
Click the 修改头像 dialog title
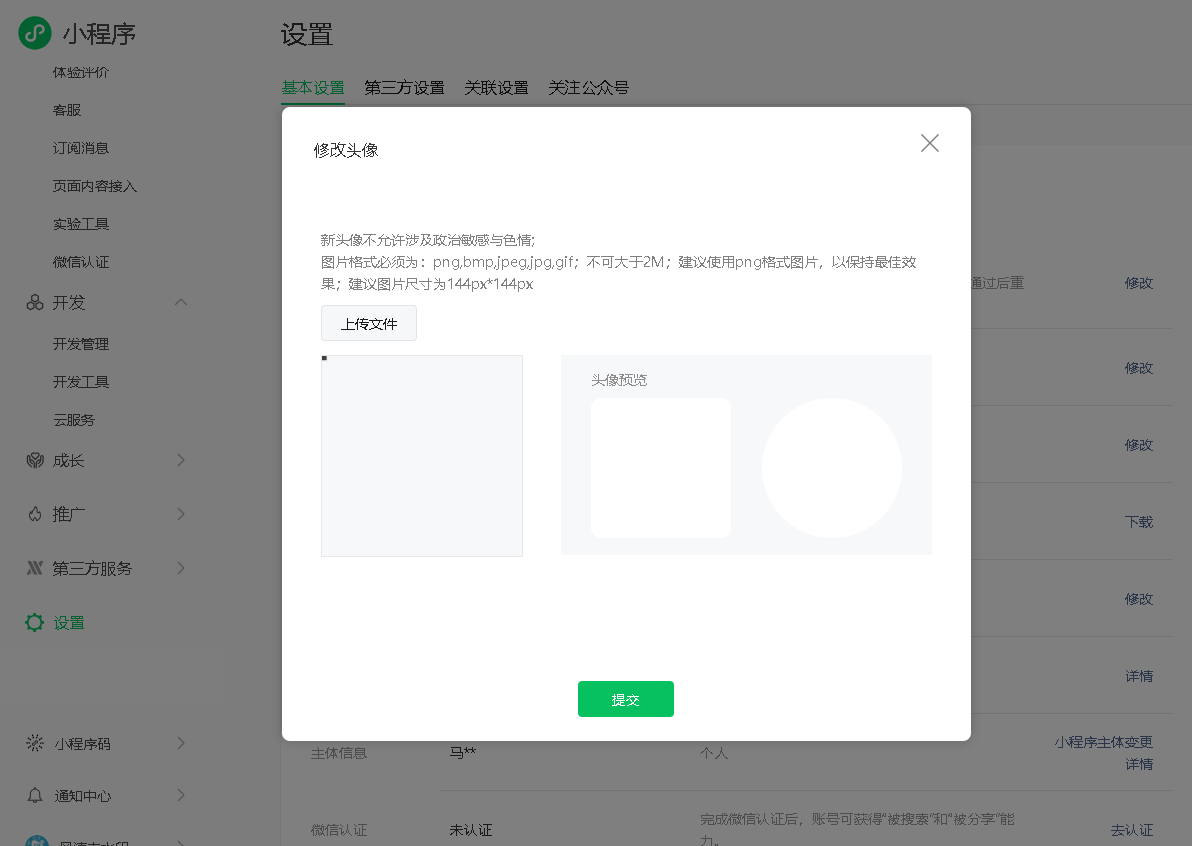point(346,150)
